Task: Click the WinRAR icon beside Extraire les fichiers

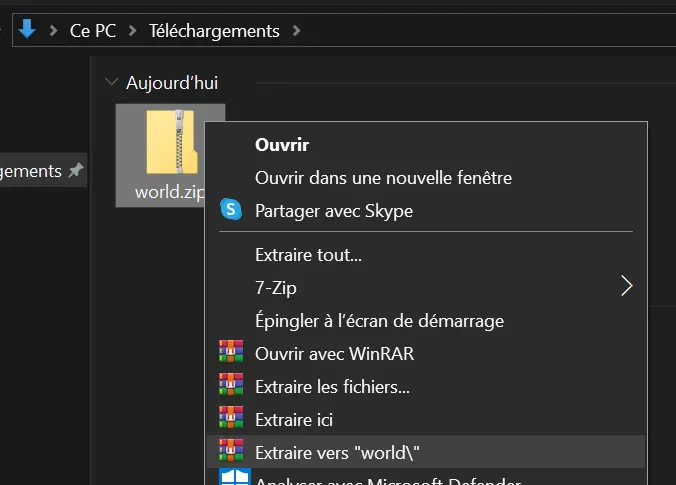Action: pyautogui.click(x=231, y=386)
